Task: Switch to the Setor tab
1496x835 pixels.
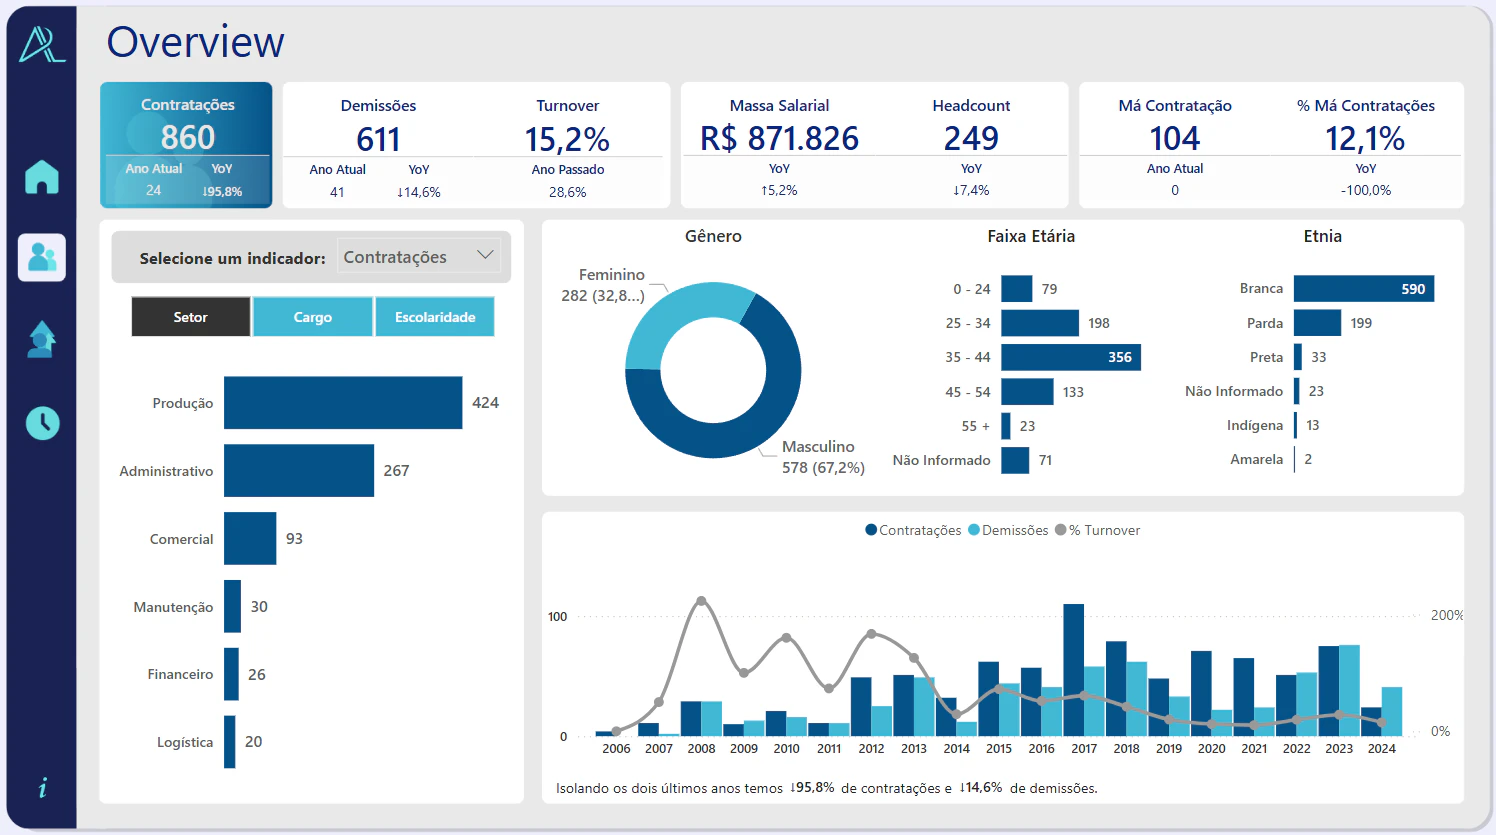Action: click(x=191, y=317)
